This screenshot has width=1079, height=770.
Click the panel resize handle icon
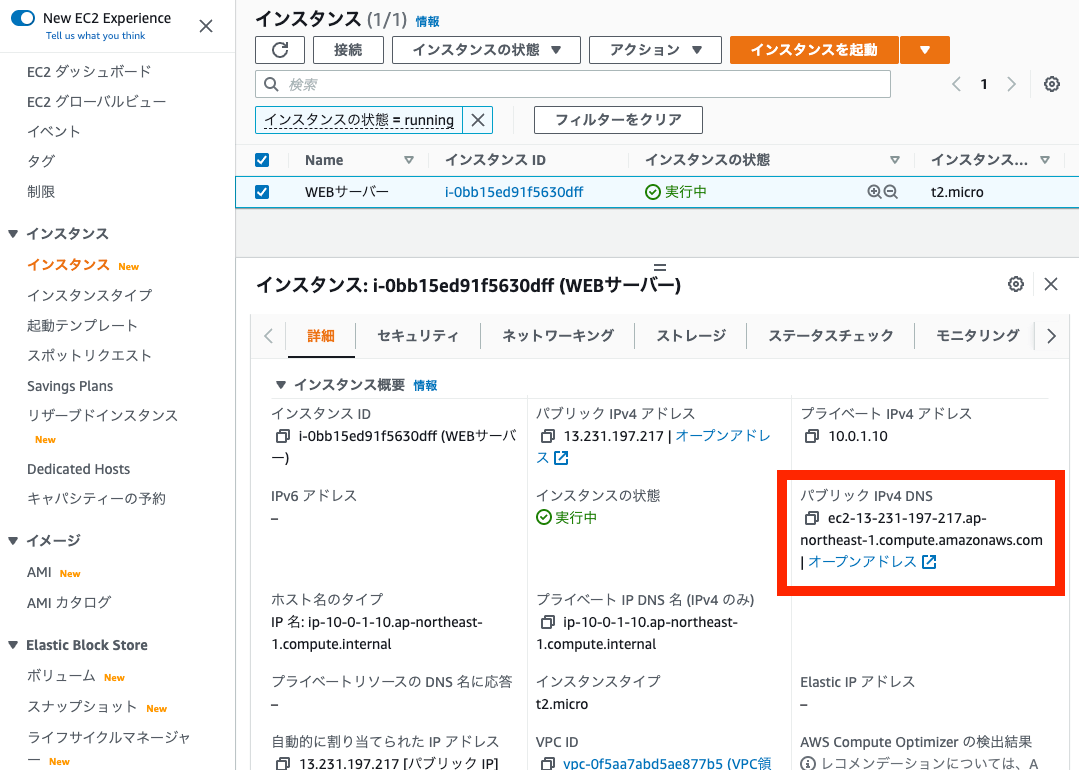point(659,267)
